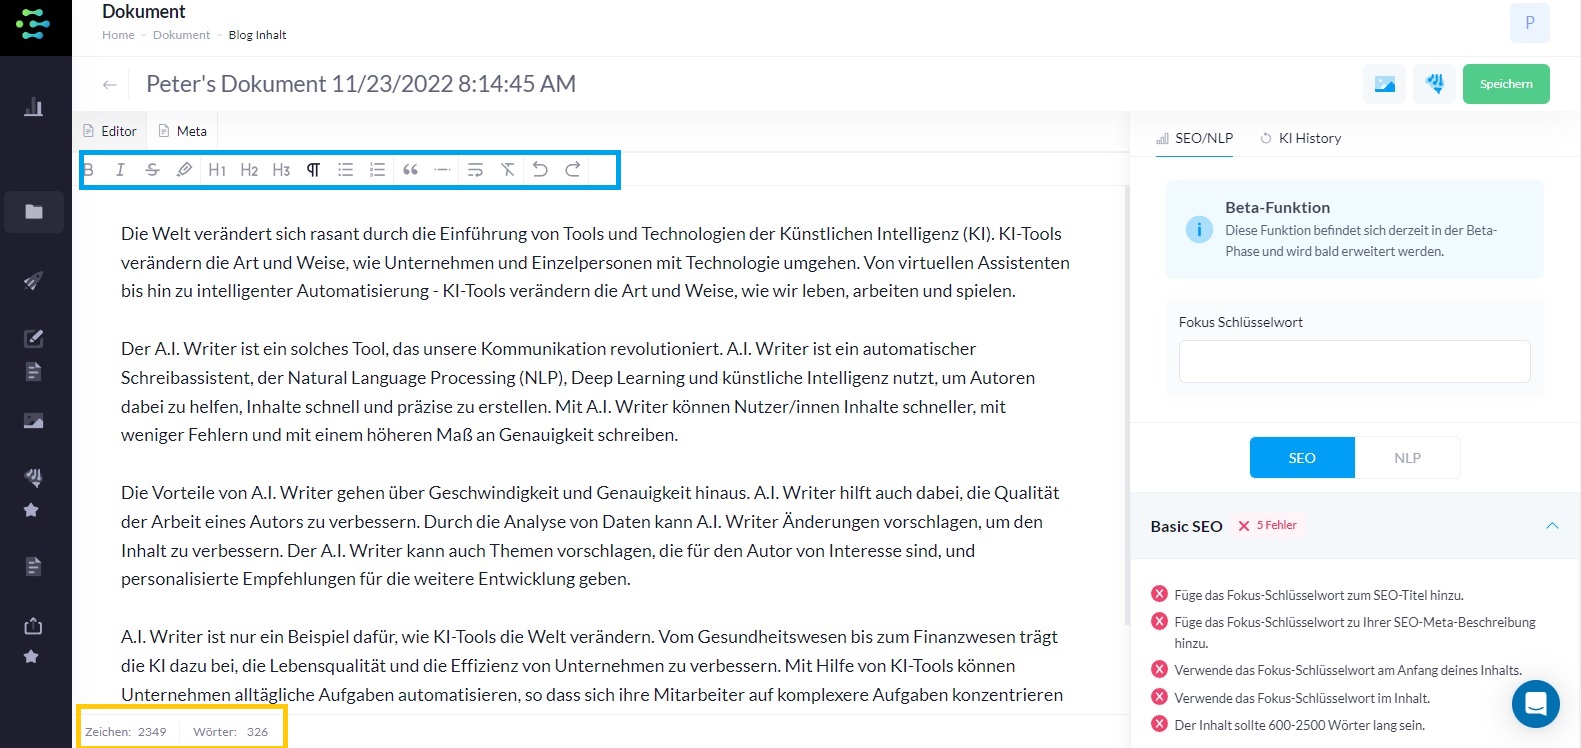Insert a hard line break
The height and width of the screenshot is (748, 1581).
point(475,170)
